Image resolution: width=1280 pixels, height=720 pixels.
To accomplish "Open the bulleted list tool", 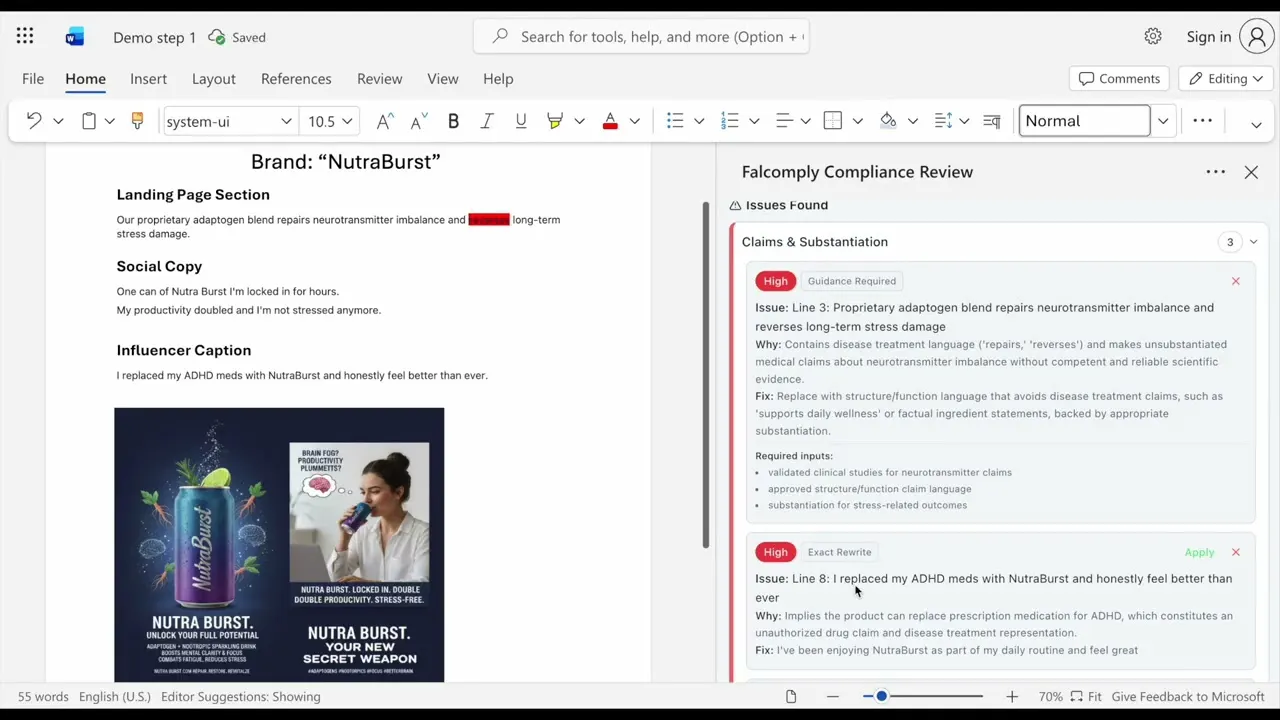I will (675, 121).
